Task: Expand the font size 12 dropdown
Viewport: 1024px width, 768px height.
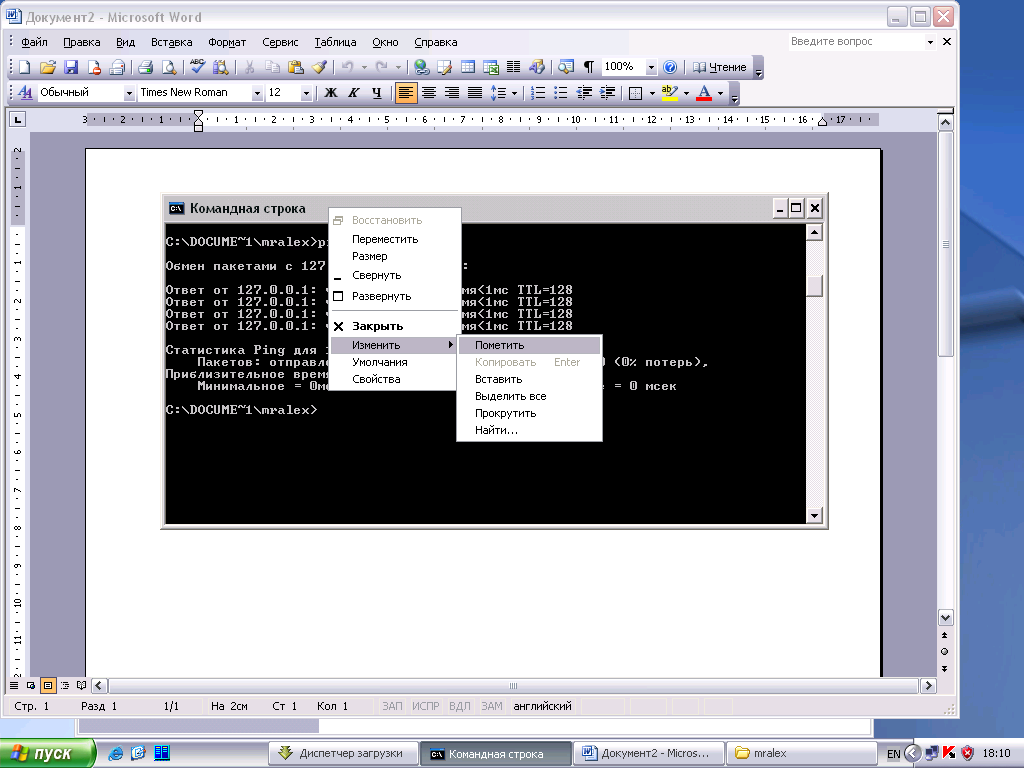Action: point(306,93)
